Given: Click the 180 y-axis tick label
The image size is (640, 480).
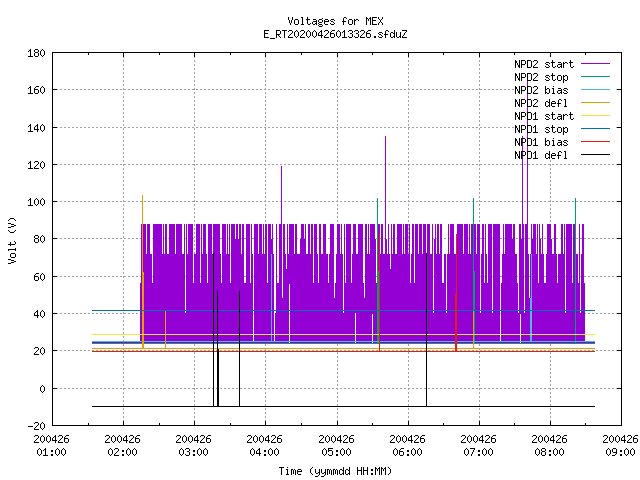Looking at the screenshot, I should pyautogui.click(x=36, y=53).
